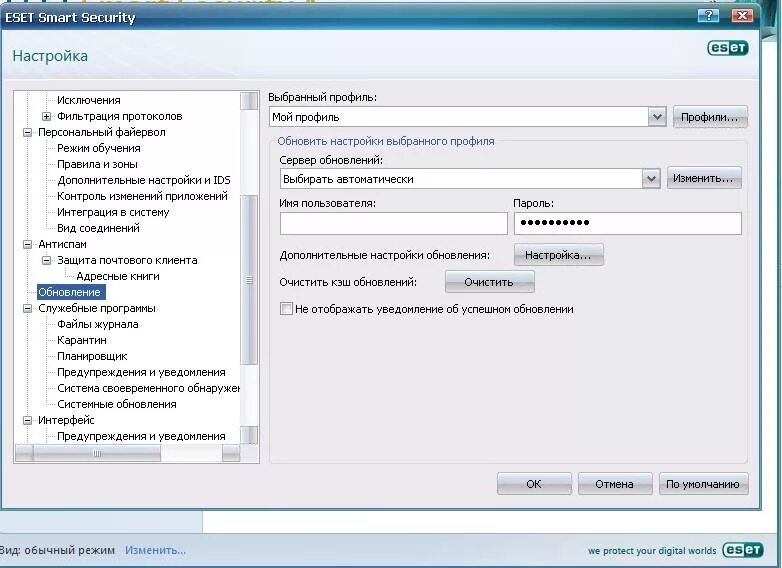Viewport: 782px width, 568px height.
Task: Toggle Не отображать уведомление об успешном обновлении
Action: coord(286,309)
